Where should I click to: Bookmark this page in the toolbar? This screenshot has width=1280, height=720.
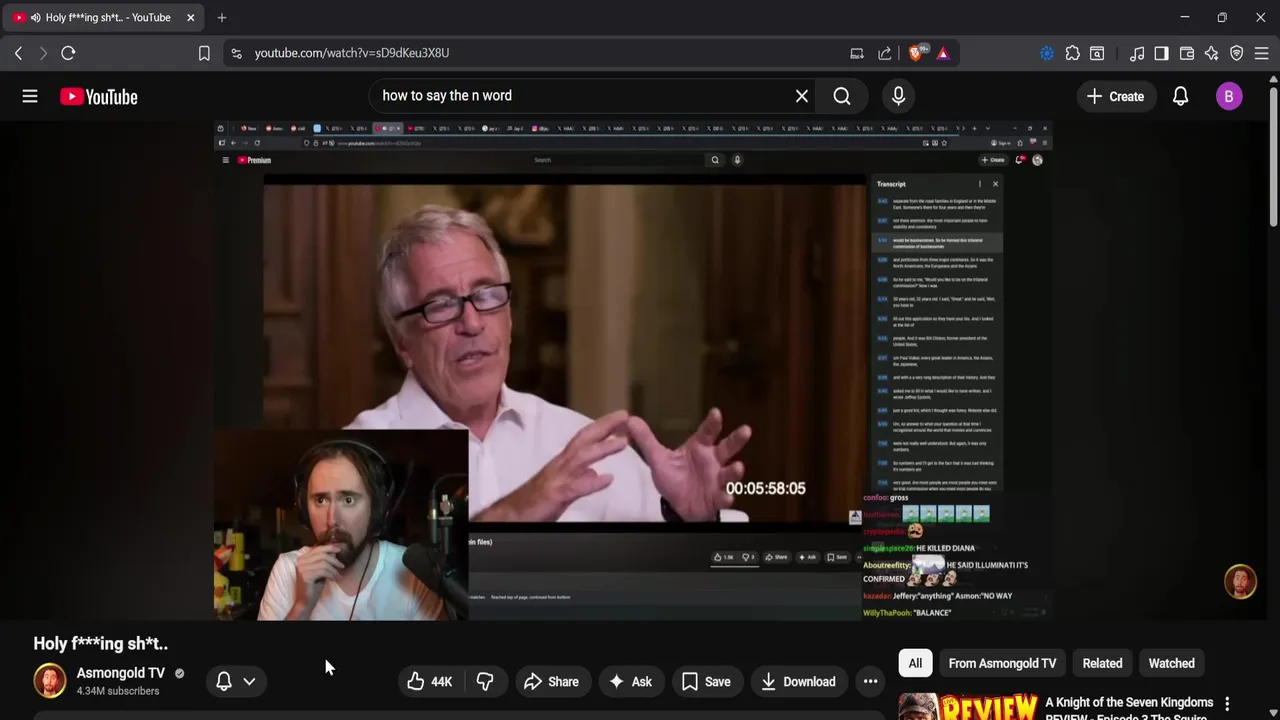tap(204, 53)
